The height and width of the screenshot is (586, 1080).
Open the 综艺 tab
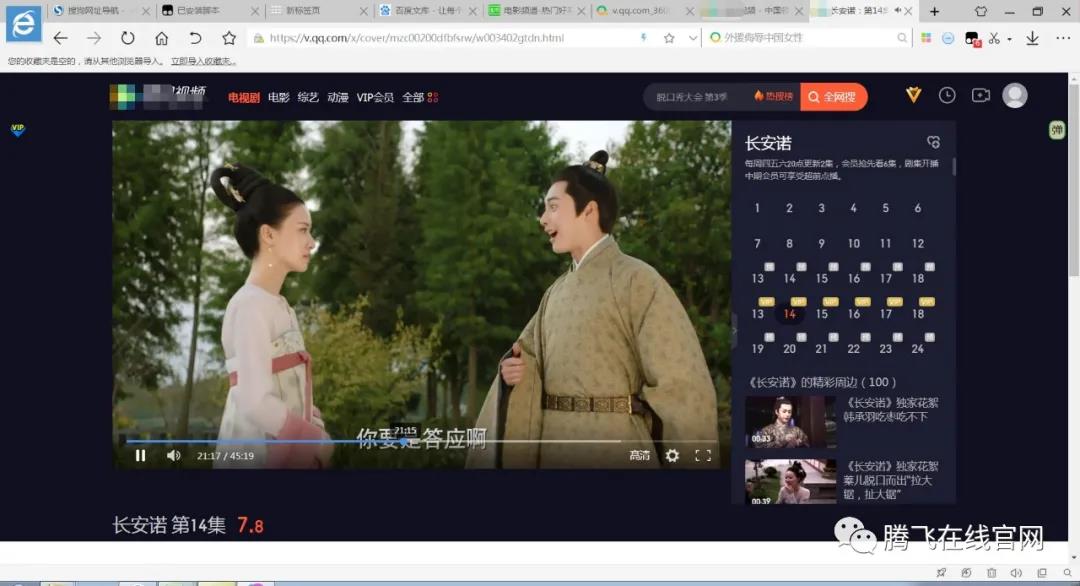(308, 97)
